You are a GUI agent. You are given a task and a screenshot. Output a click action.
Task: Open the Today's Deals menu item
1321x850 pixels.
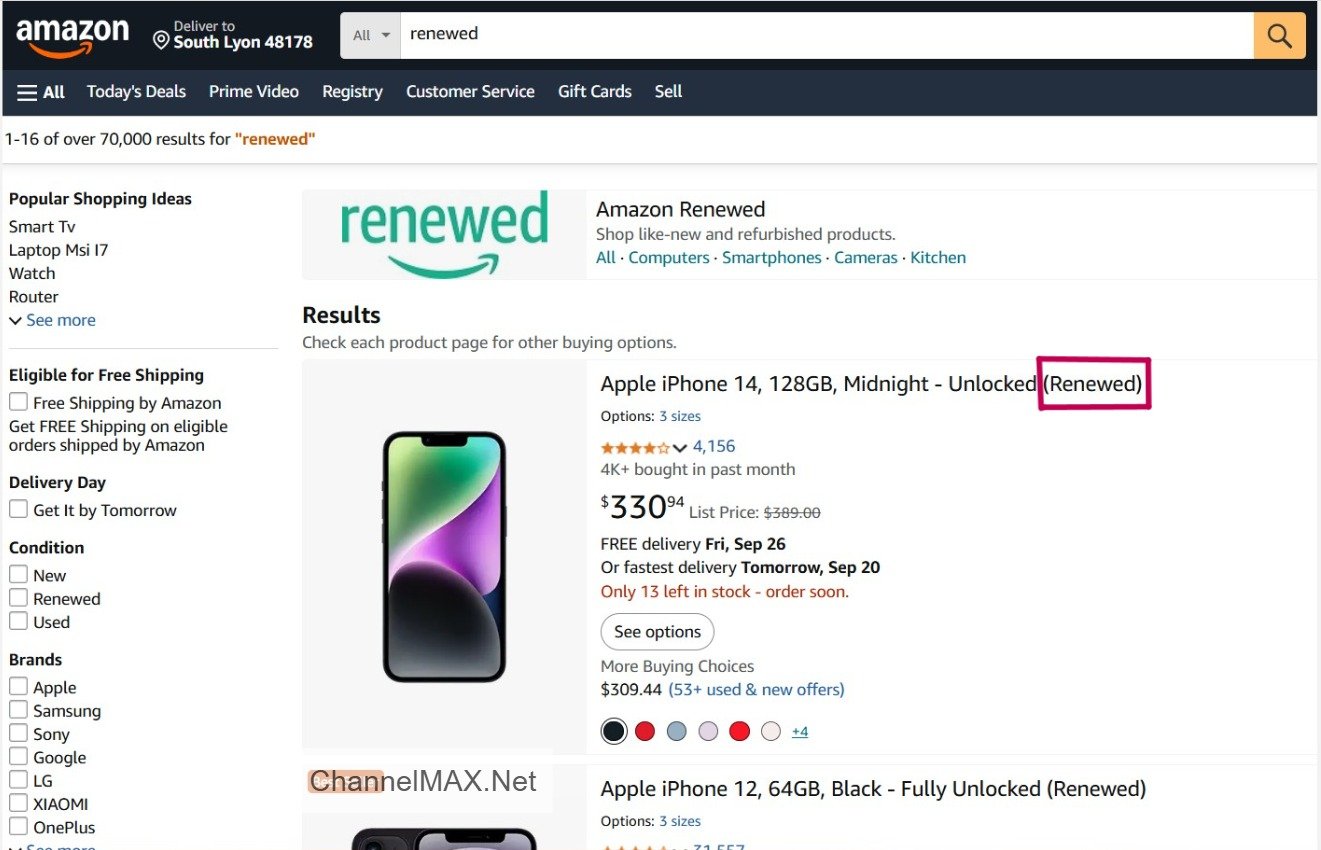pyautogui.click(x=136, y=91)
